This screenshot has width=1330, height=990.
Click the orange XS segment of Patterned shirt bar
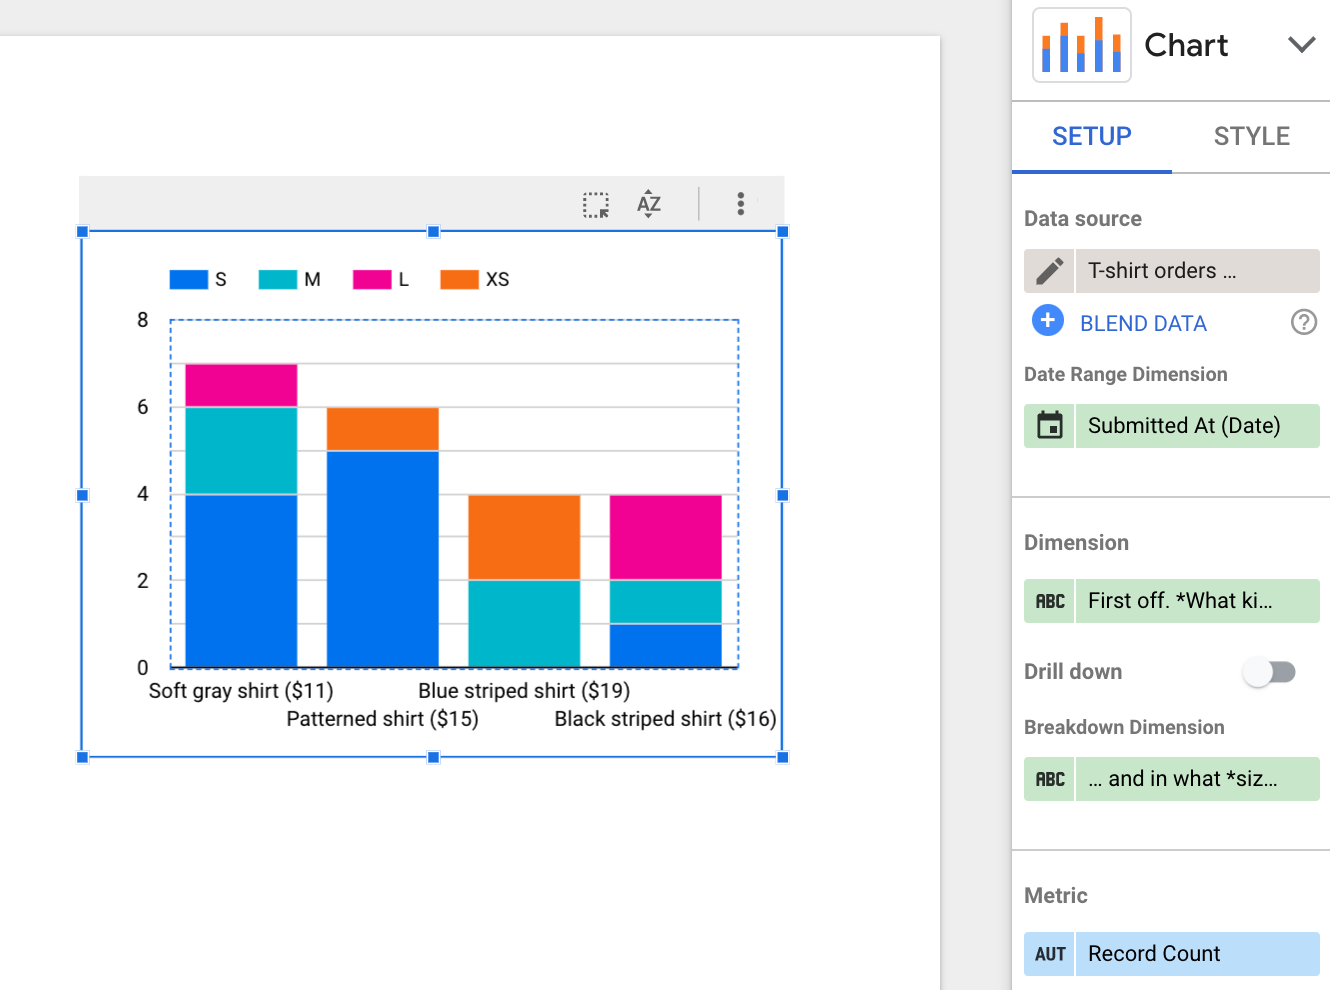(383, 429)
